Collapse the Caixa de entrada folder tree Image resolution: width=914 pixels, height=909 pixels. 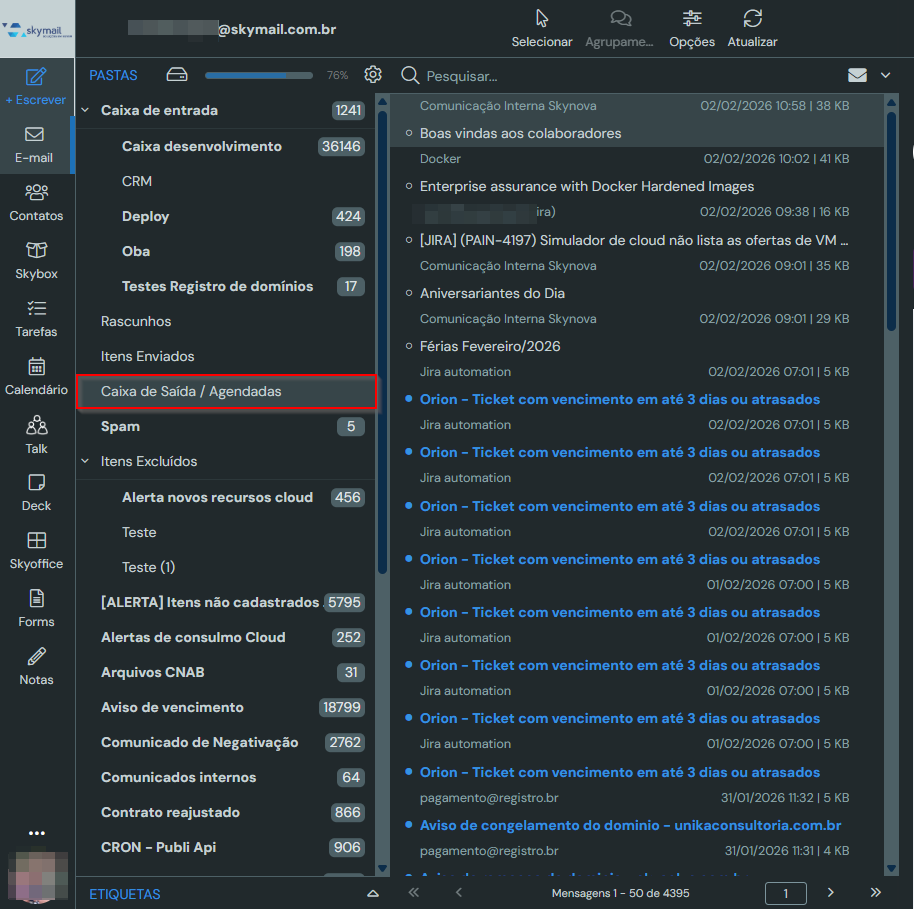(x=85, y=111)
